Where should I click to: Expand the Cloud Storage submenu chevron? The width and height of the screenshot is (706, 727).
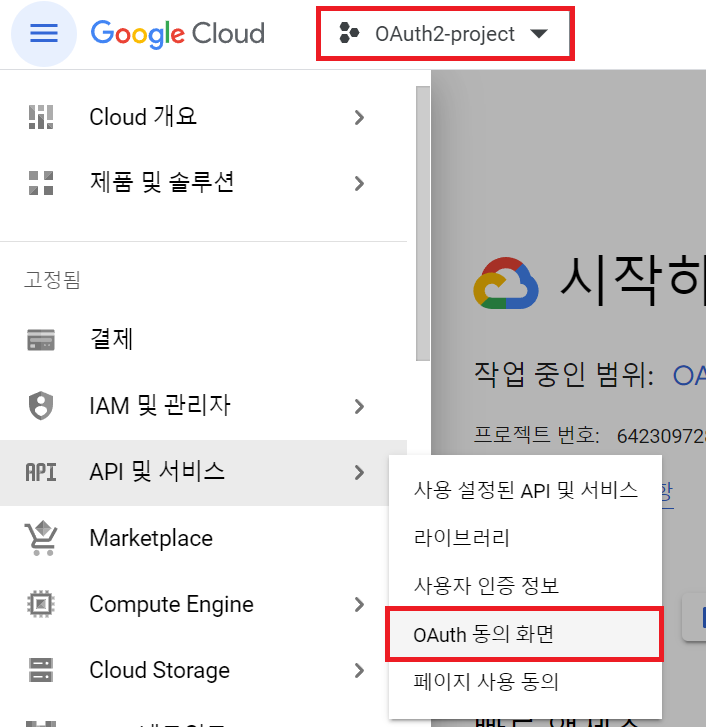click(359, 670)
